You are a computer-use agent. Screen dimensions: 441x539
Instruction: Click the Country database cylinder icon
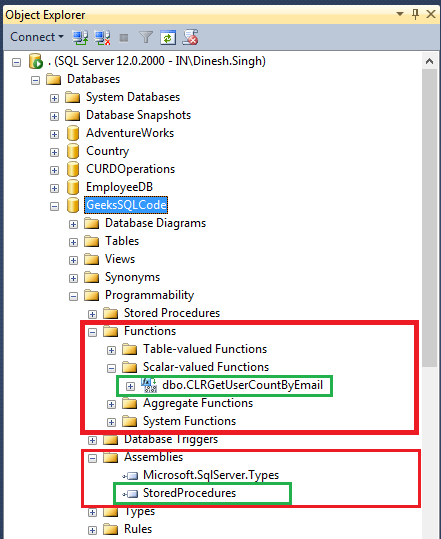(x=73, y=151)
